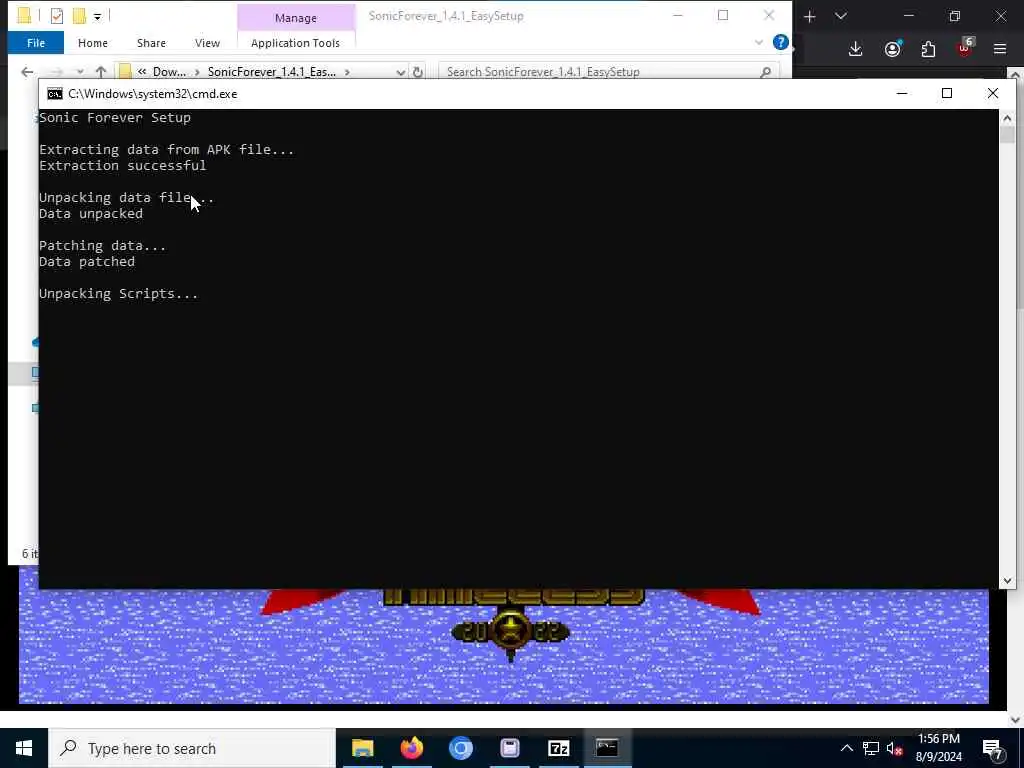This screenshot has width=1024, height=768.
Task: Open File Explorer from taskbar
Action: [x=362, y=748]
